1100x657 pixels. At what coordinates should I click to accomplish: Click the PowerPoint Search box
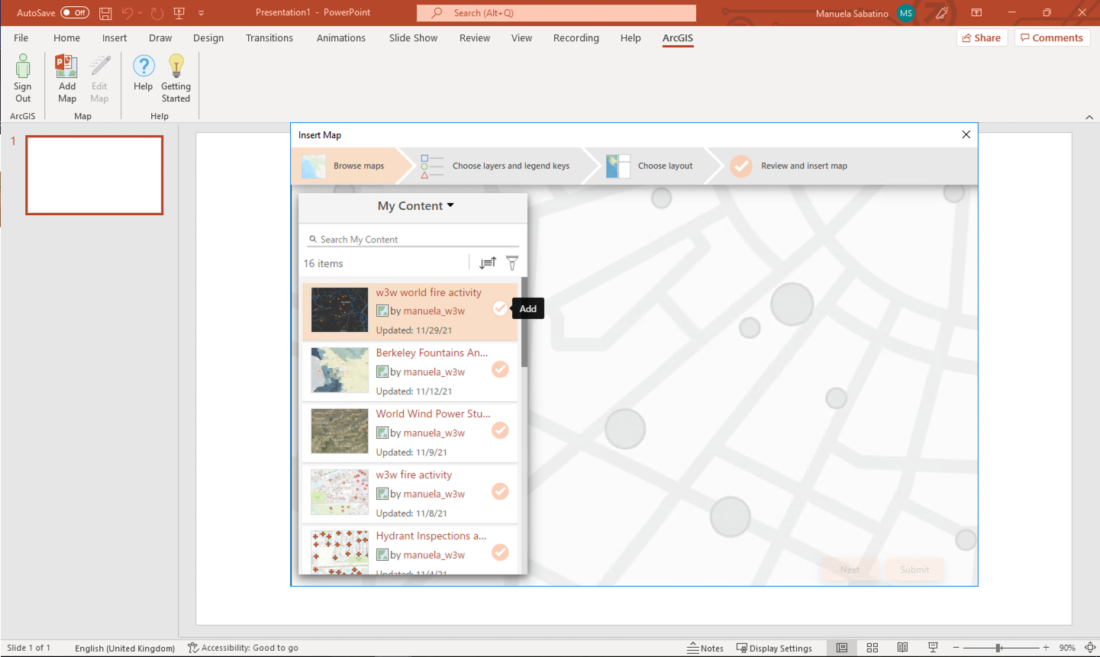(556, 13)
